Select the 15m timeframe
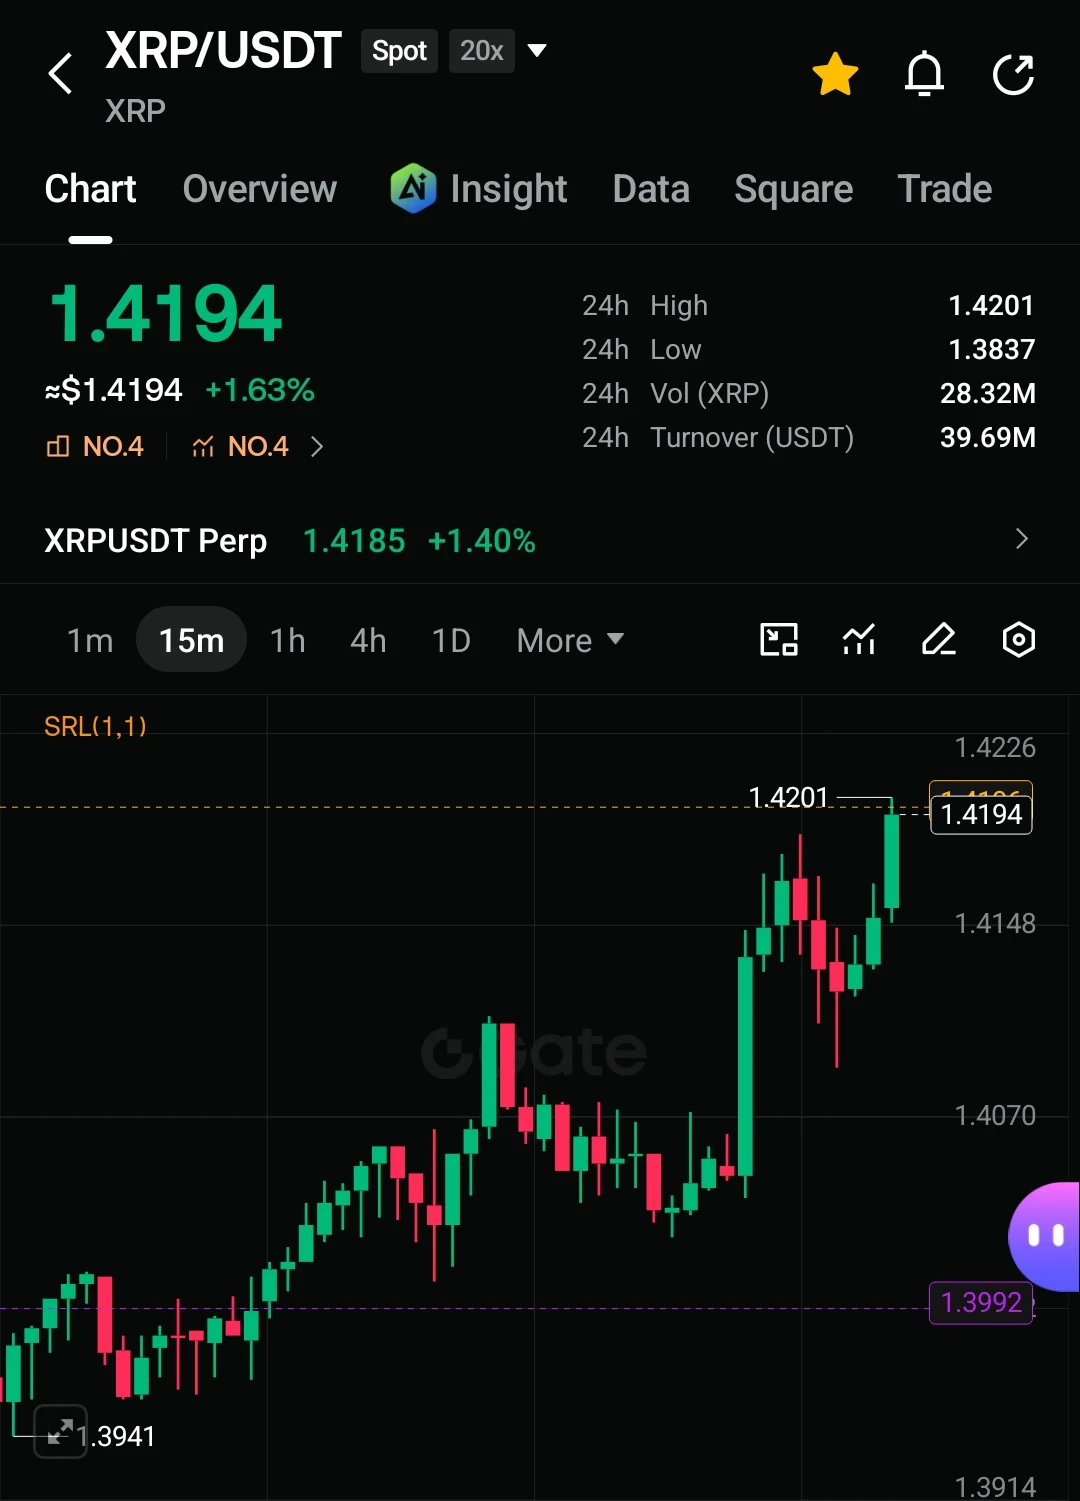This screenshot has width=1080, height=1501. (x=191, y=640)
